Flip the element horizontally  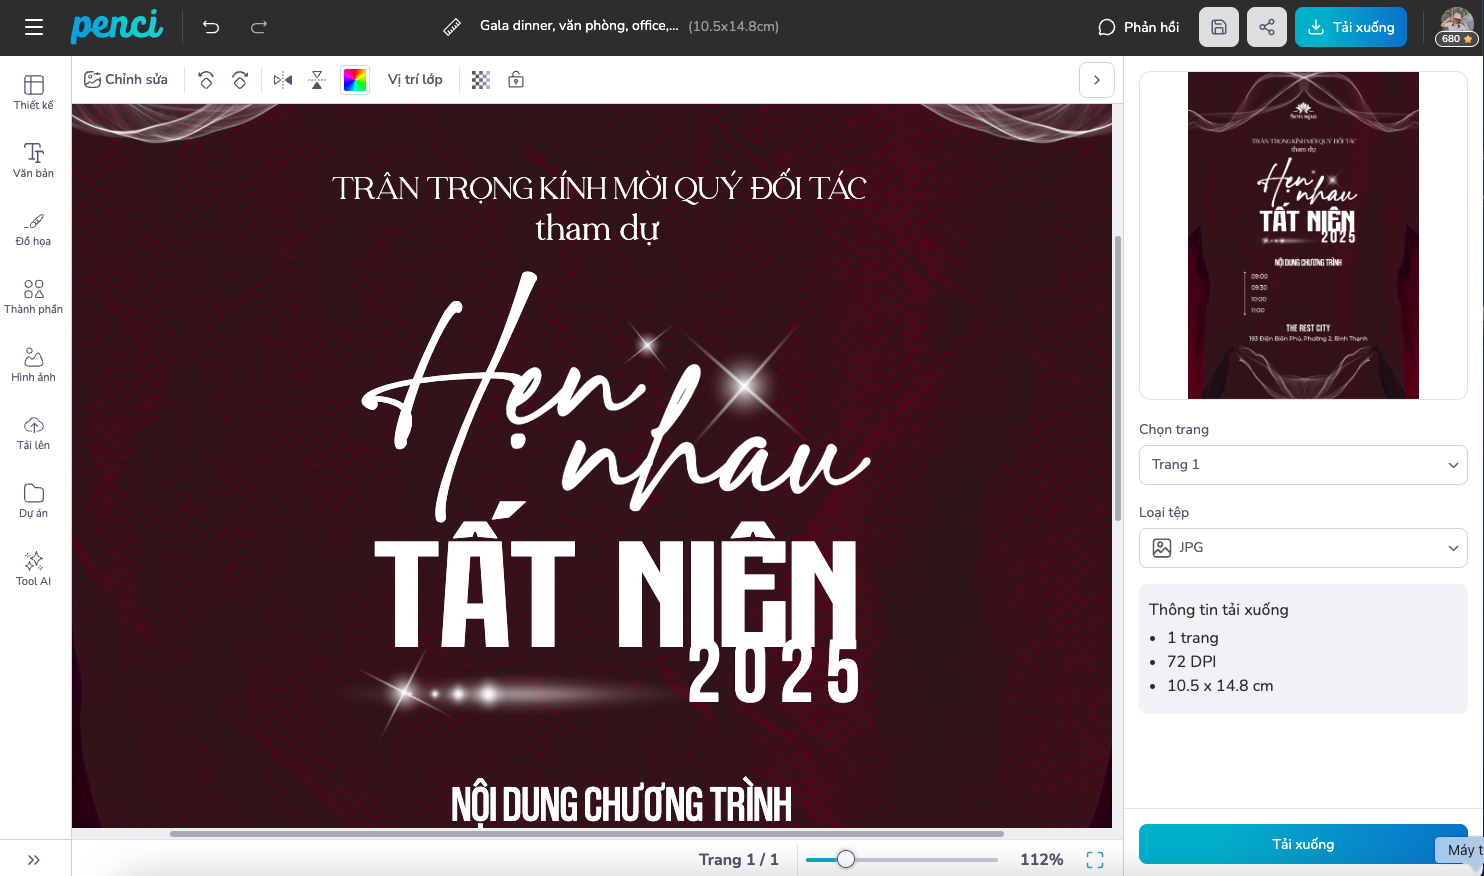[x=283, y=80]
